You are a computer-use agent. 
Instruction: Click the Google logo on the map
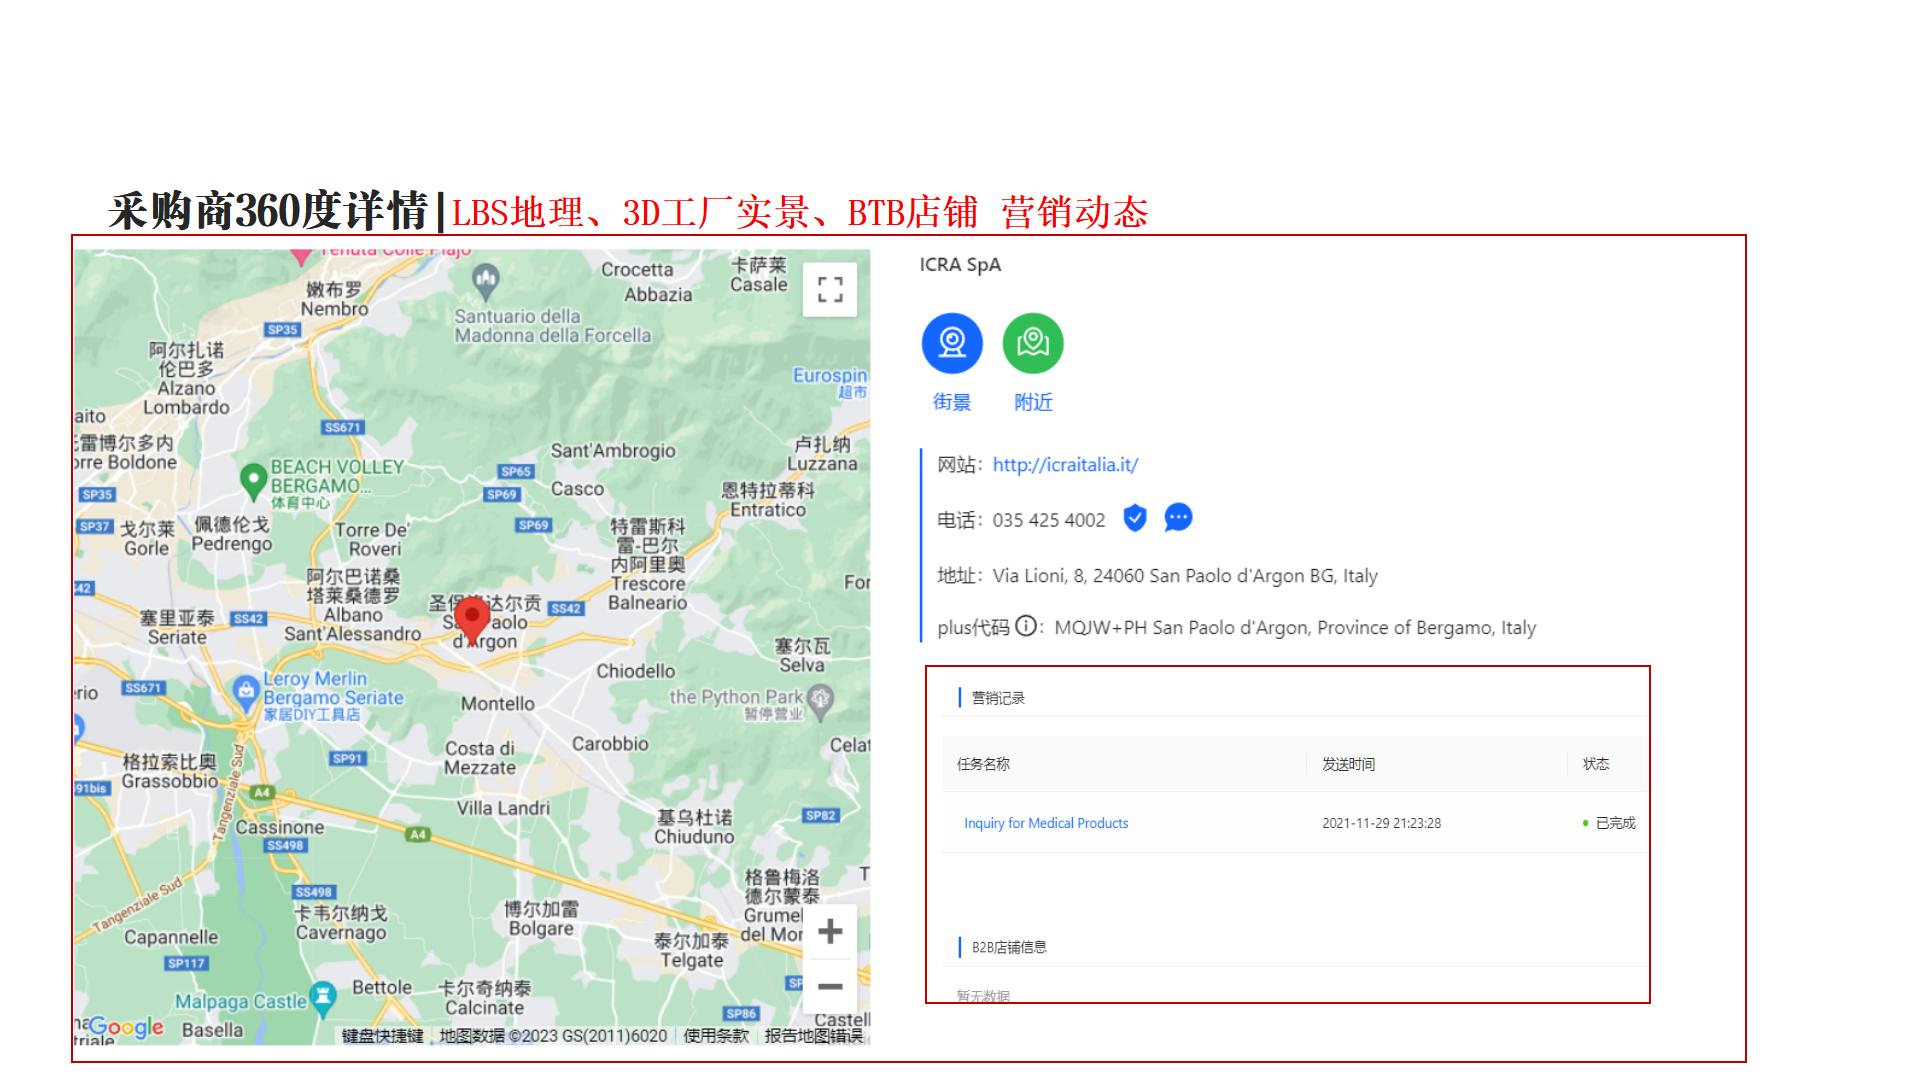tap(127, 1027)
